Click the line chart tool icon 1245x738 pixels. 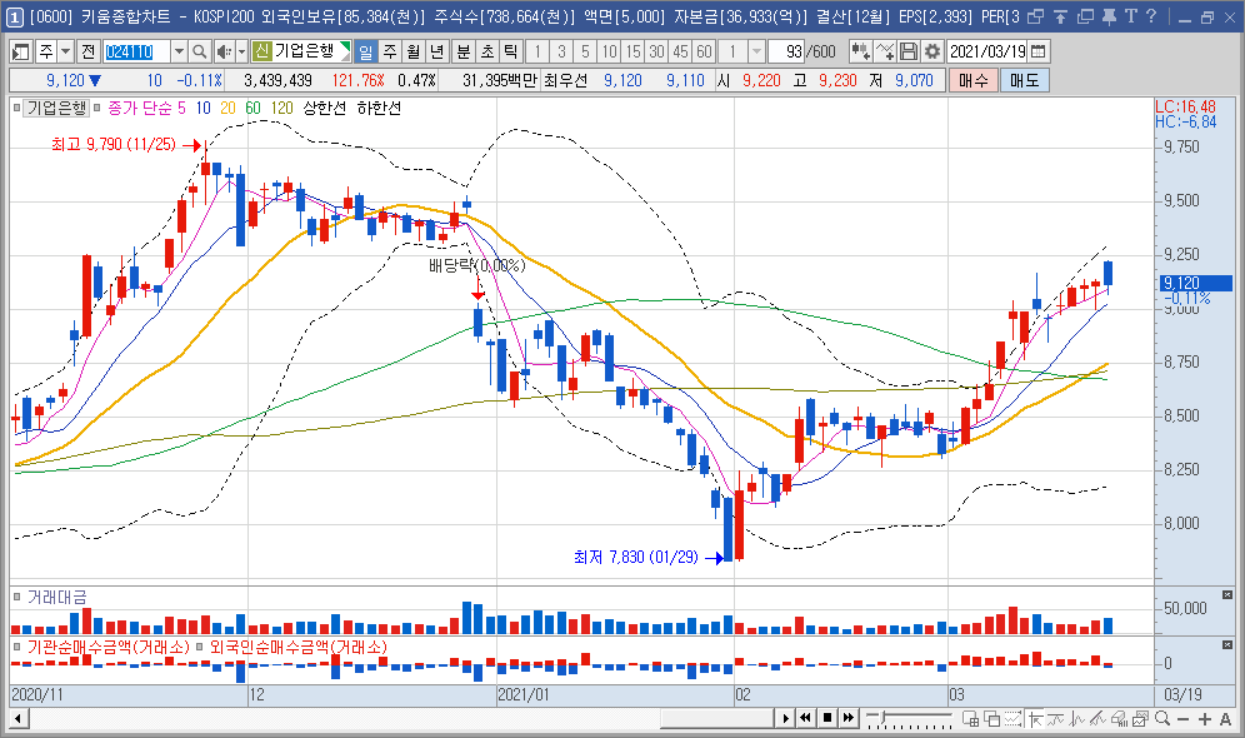click(x=885, y=51)
